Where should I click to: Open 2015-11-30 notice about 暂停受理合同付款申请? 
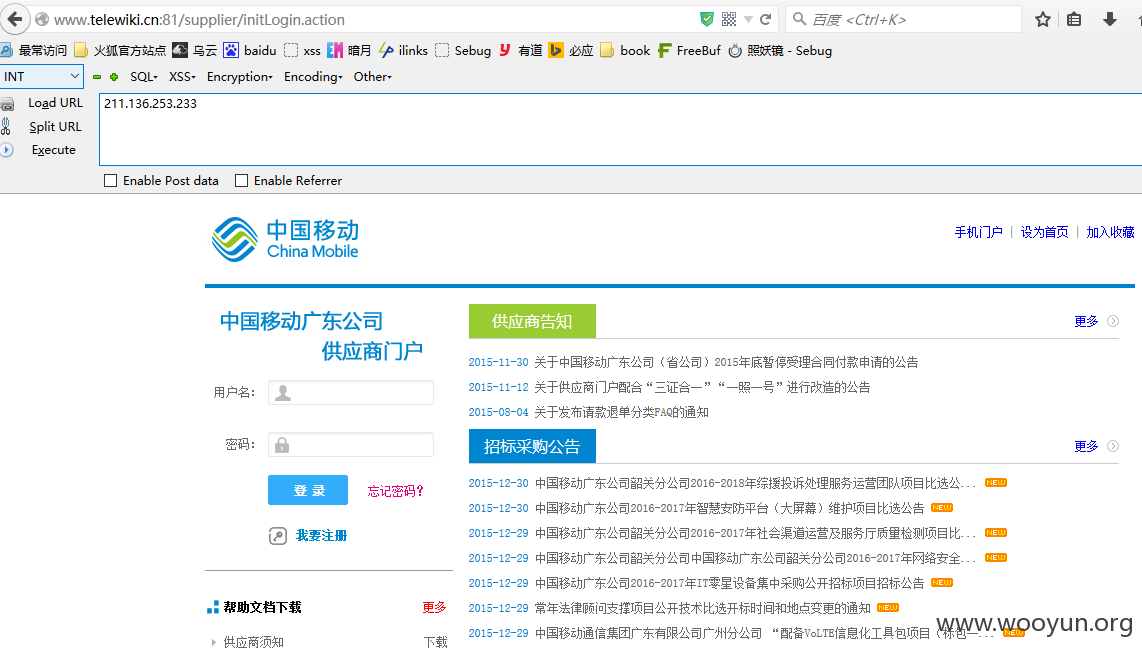(x=726, y=362)
